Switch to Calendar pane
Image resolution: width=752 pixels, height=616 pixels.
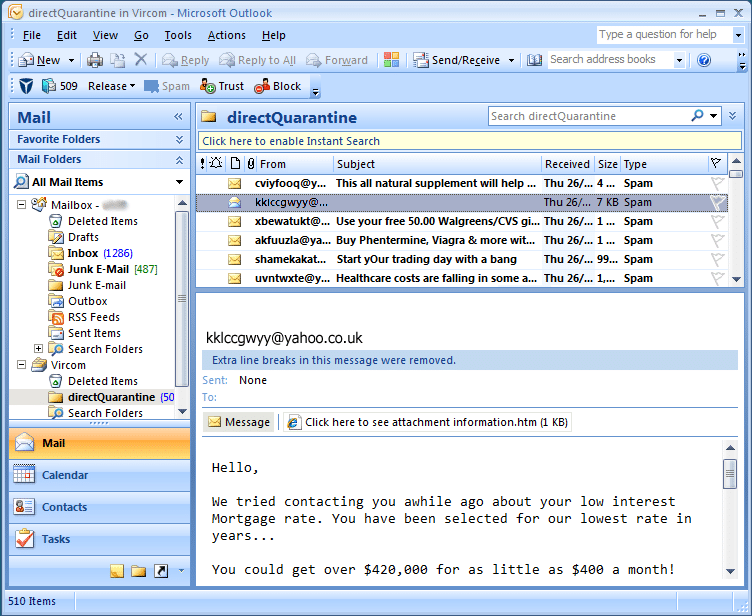coord(99,475)
